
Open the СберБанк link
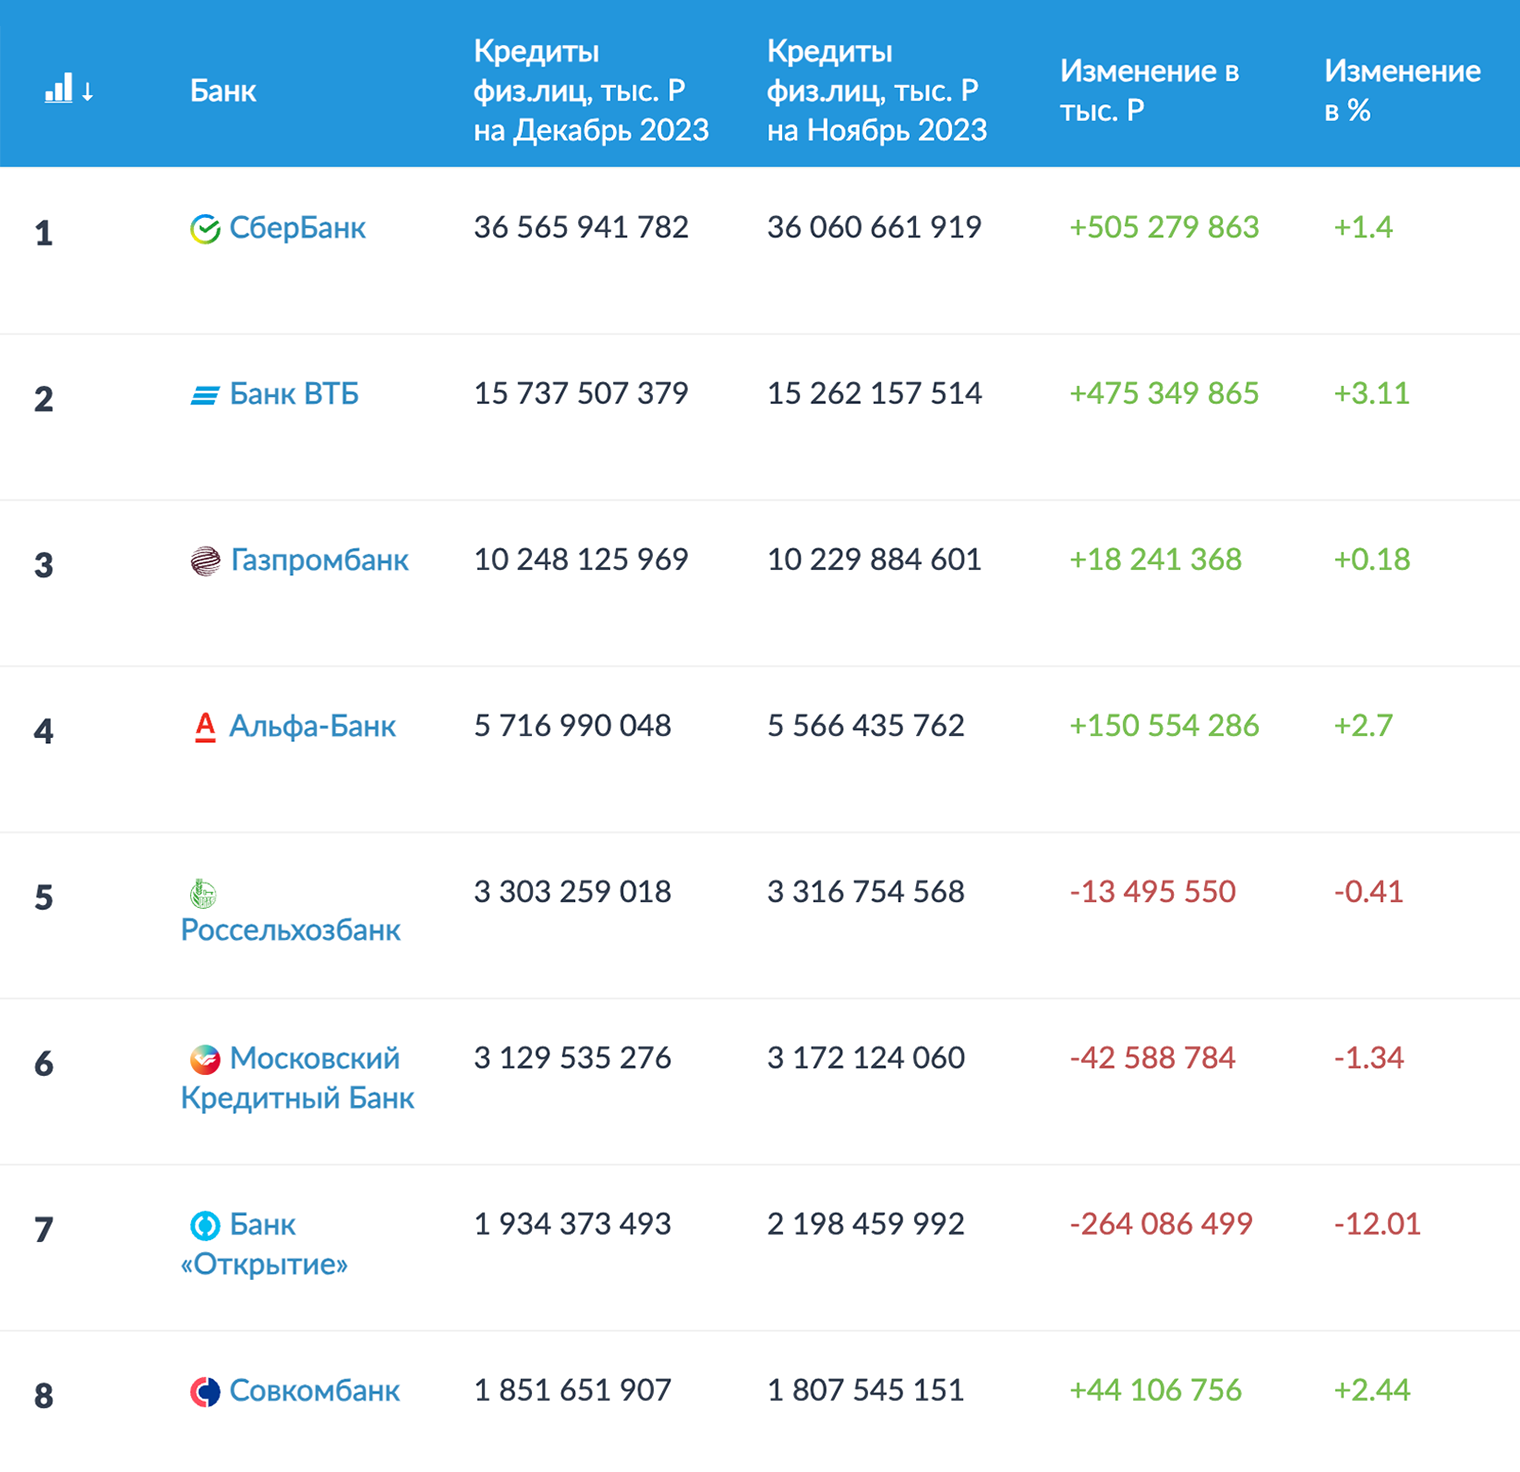tap(298, 228)
